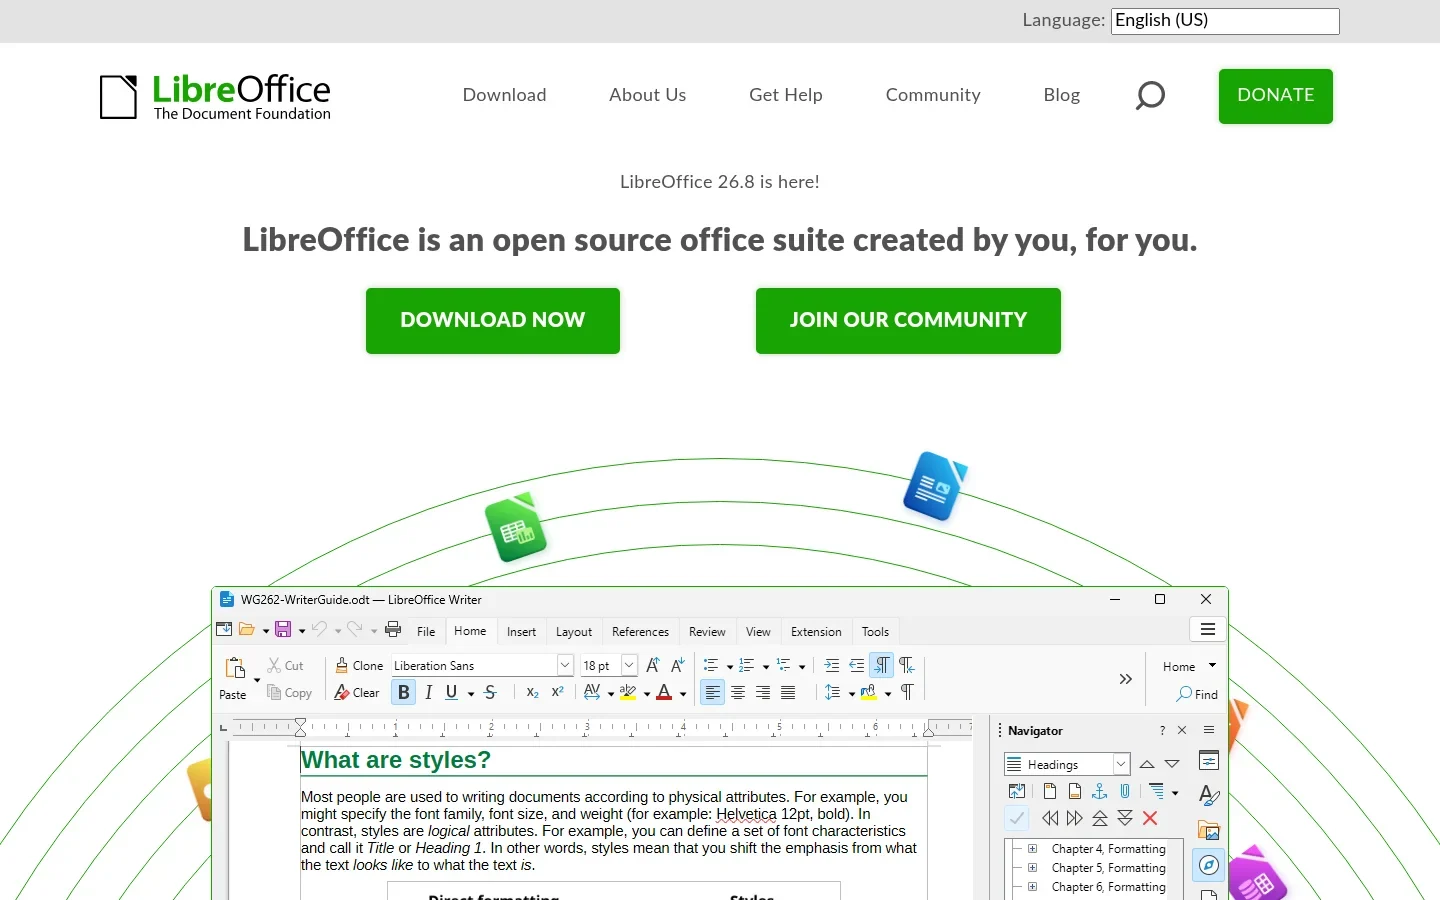
Task: Click the Align Right icon
Action: (763, 692)
